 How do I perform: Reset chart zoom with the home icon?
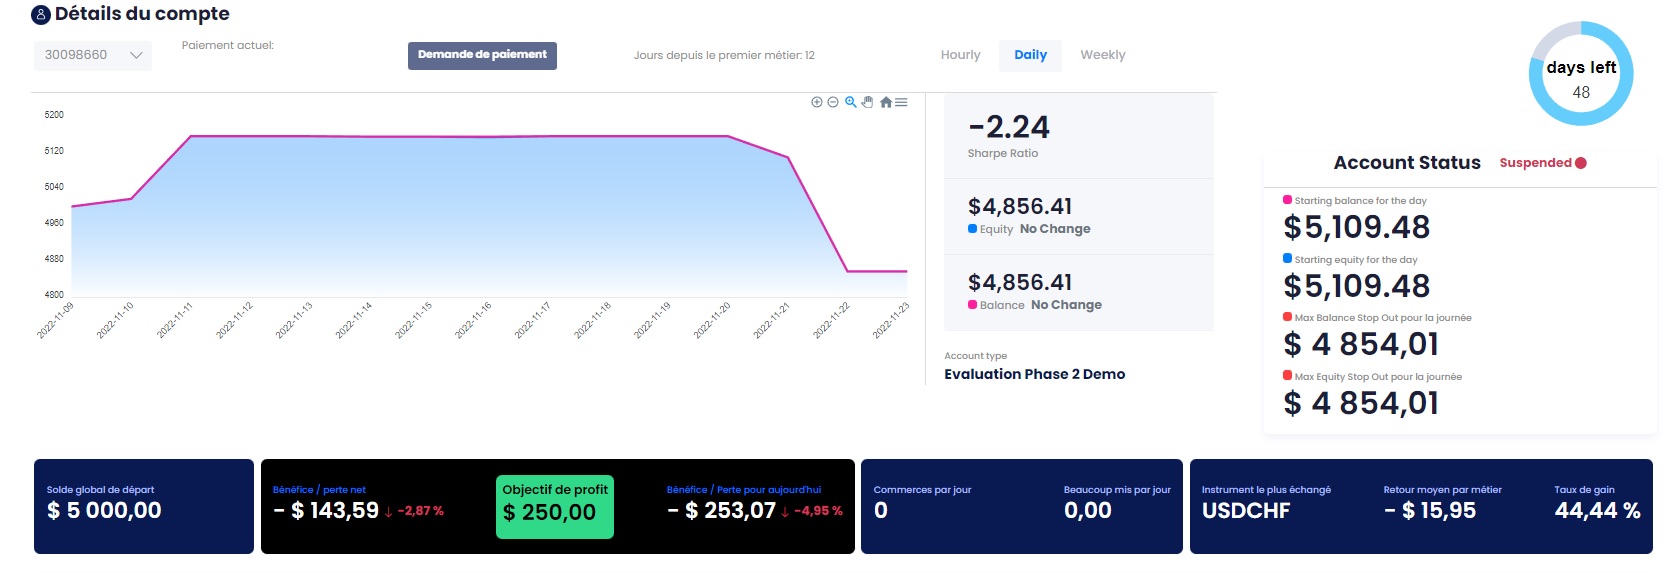coord(885,102)
